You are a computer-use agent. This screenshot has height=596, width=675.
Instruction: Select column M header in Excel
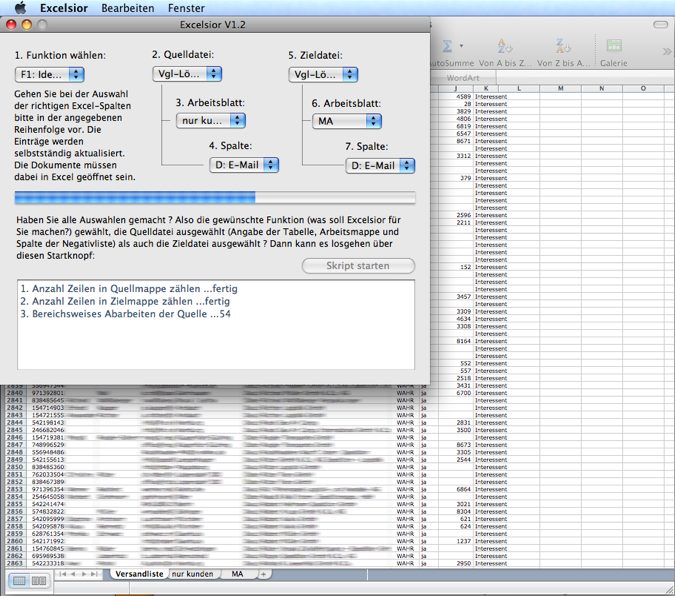tap(560, 88)
